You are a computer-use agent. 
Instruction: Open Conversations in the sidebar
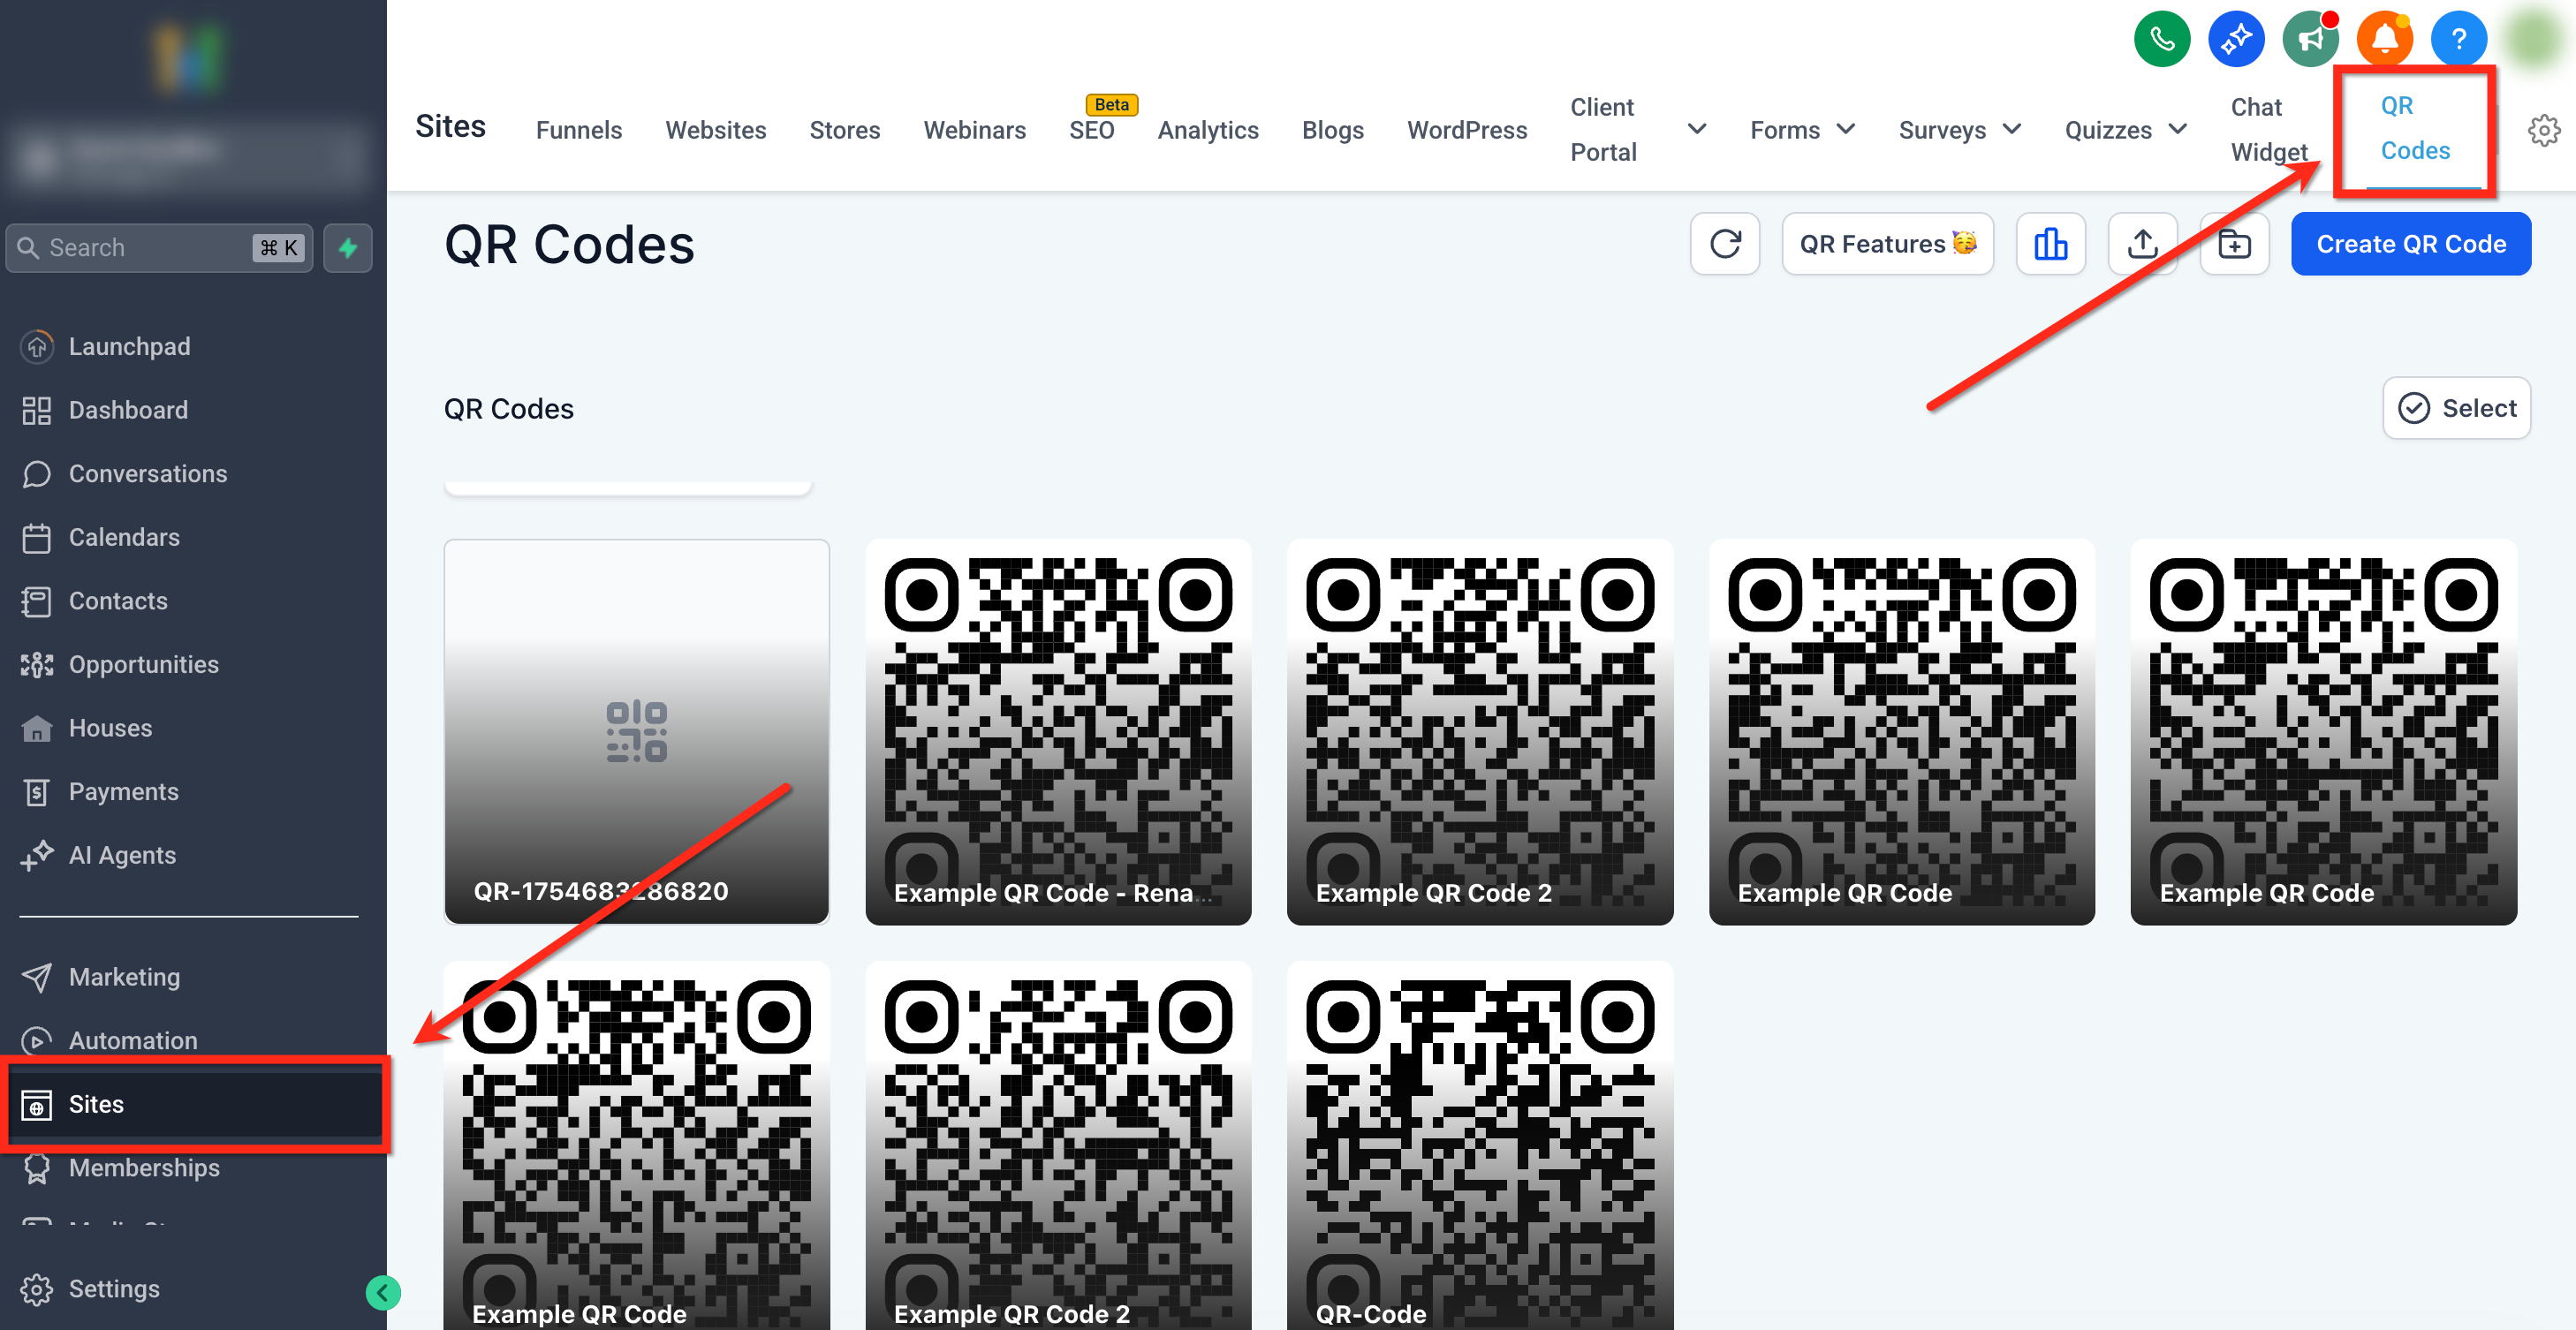(147, 474)
